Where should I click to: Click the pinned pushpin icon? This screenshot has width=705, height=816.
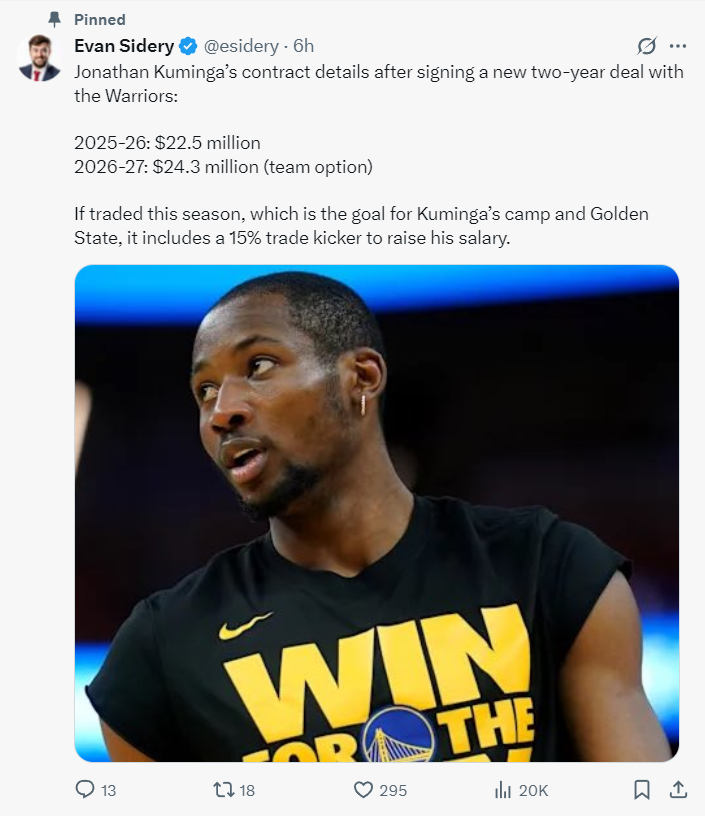point(54,20)
